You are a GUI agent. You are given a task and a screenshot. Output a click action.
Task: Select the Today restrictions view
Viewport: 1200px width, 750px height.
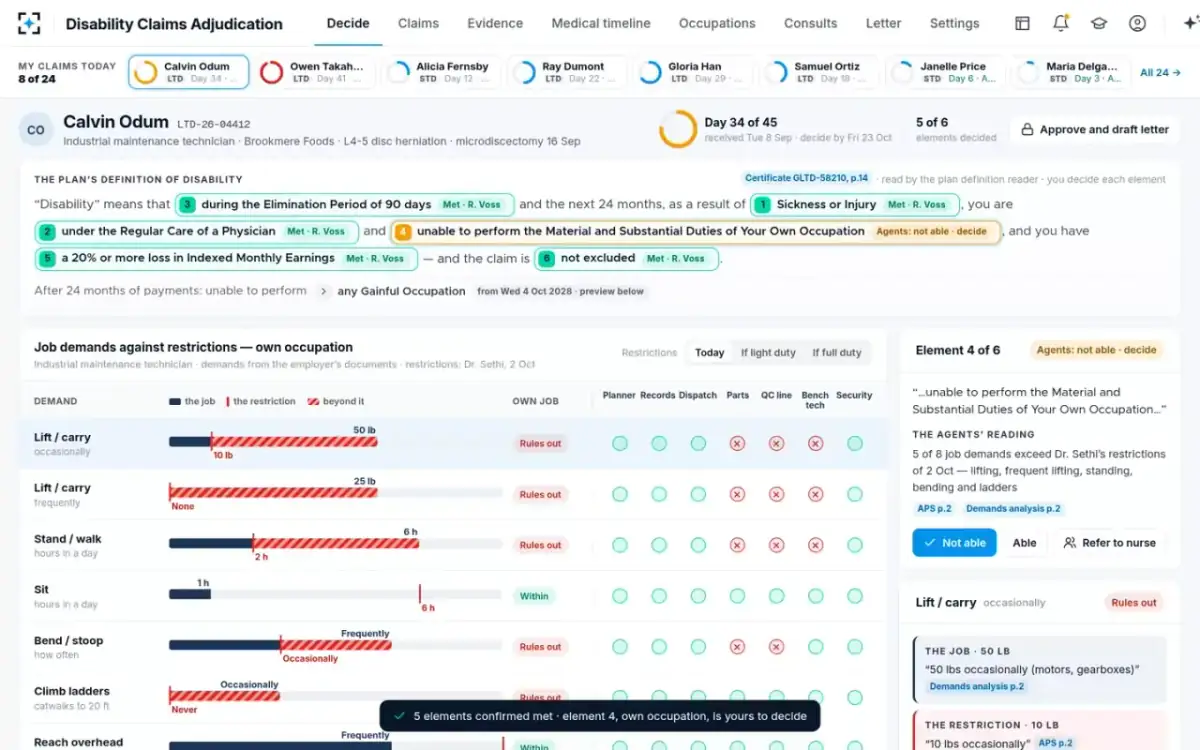point(709,353)
